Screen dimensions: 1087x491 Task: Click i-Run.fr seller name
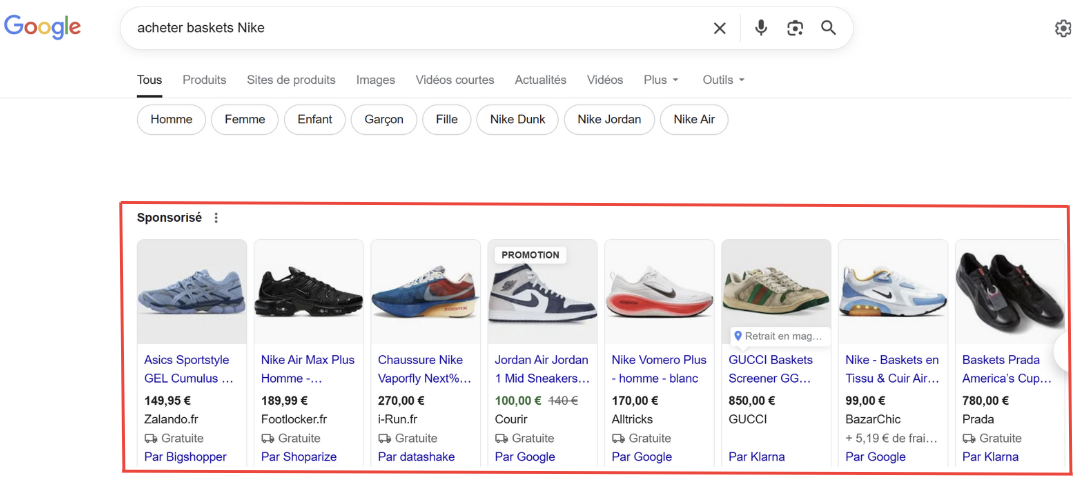point(398,419)
